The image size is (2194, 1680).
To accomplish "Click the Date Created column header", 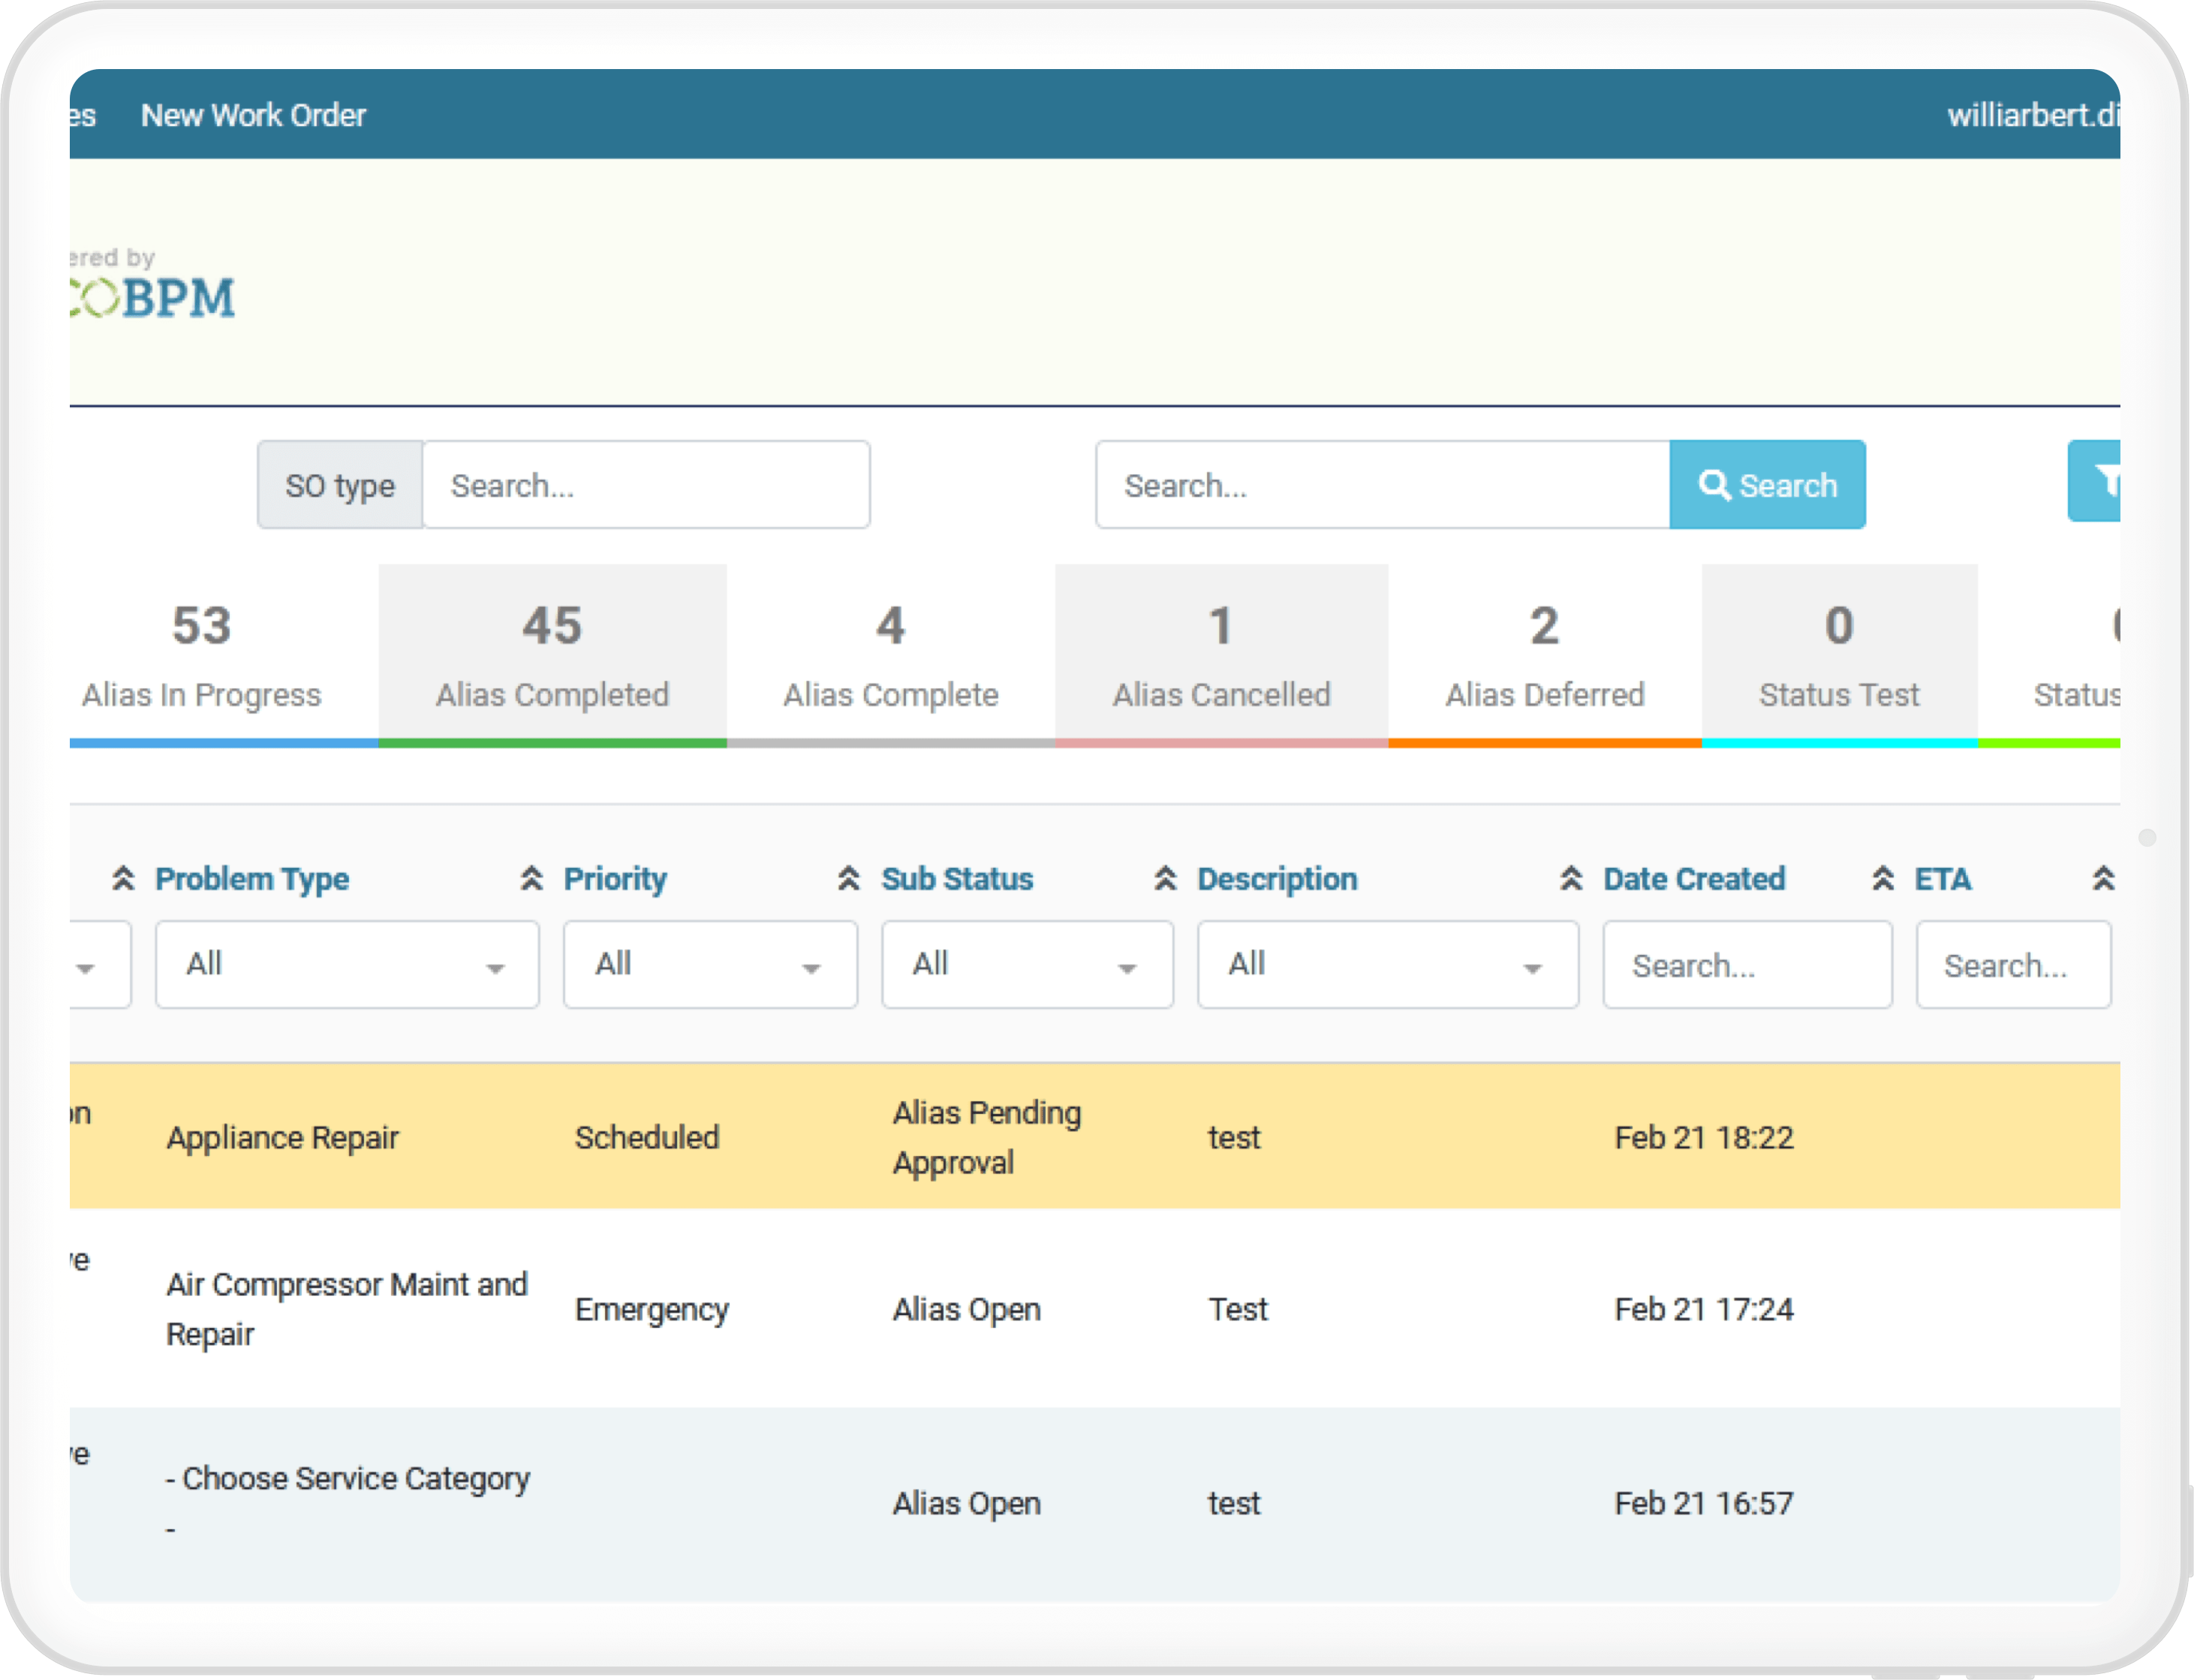I will tap(1694, 879).
